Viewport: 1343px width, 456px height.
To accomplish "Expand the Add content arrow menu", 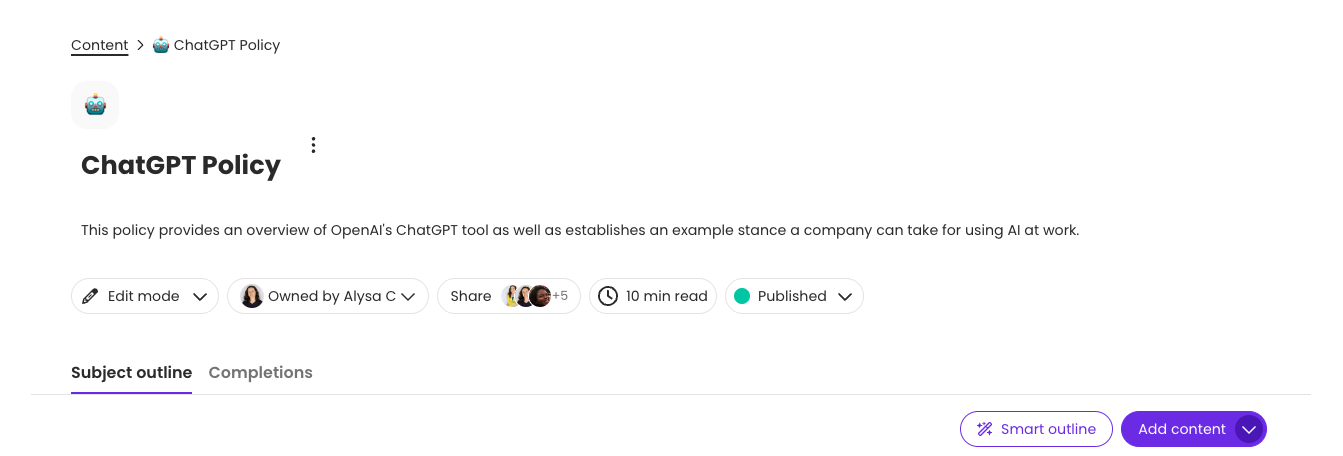I will coord(1248,429).
